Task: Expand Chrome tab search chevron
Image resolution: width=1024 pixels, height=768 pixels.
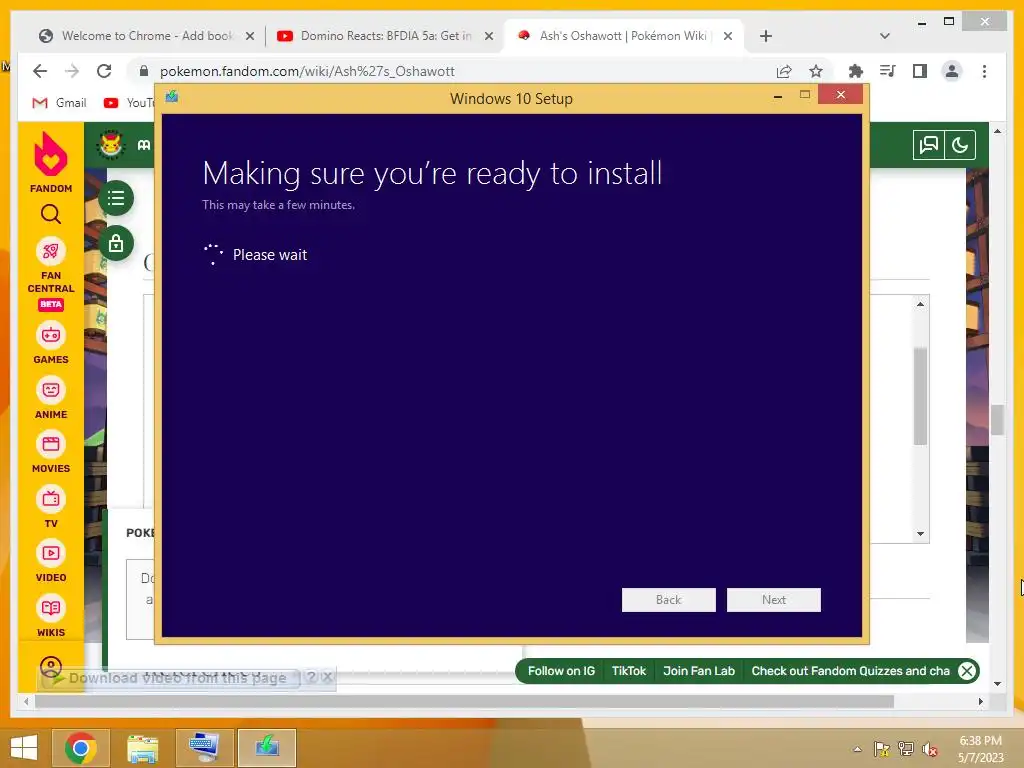Action: coord(885,36)
